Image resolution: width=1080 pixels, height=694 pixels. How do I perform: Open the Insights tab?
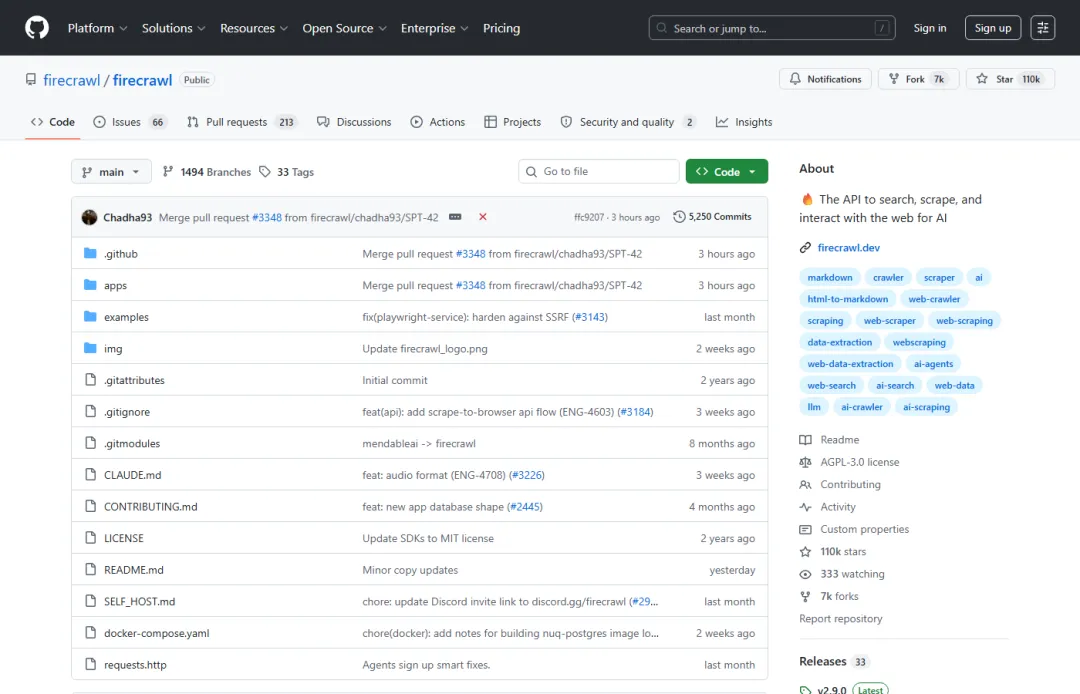tap(744, 122)
